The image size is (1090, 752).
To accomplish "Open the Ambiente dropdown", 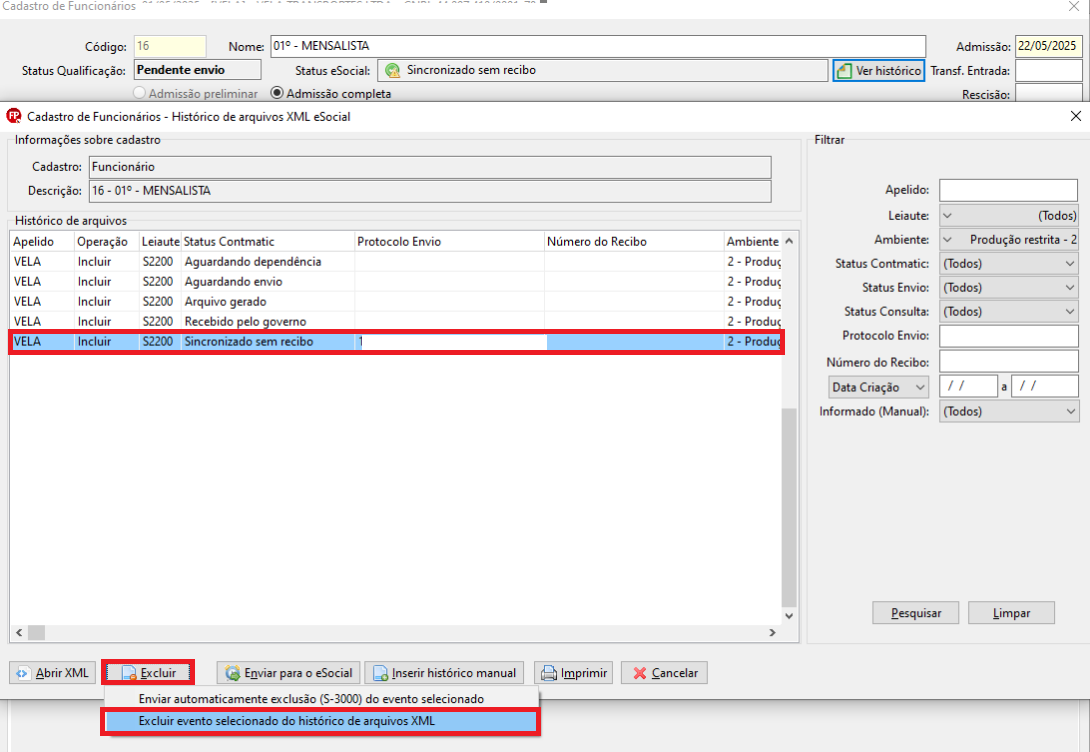I will tap(1009, 239).
